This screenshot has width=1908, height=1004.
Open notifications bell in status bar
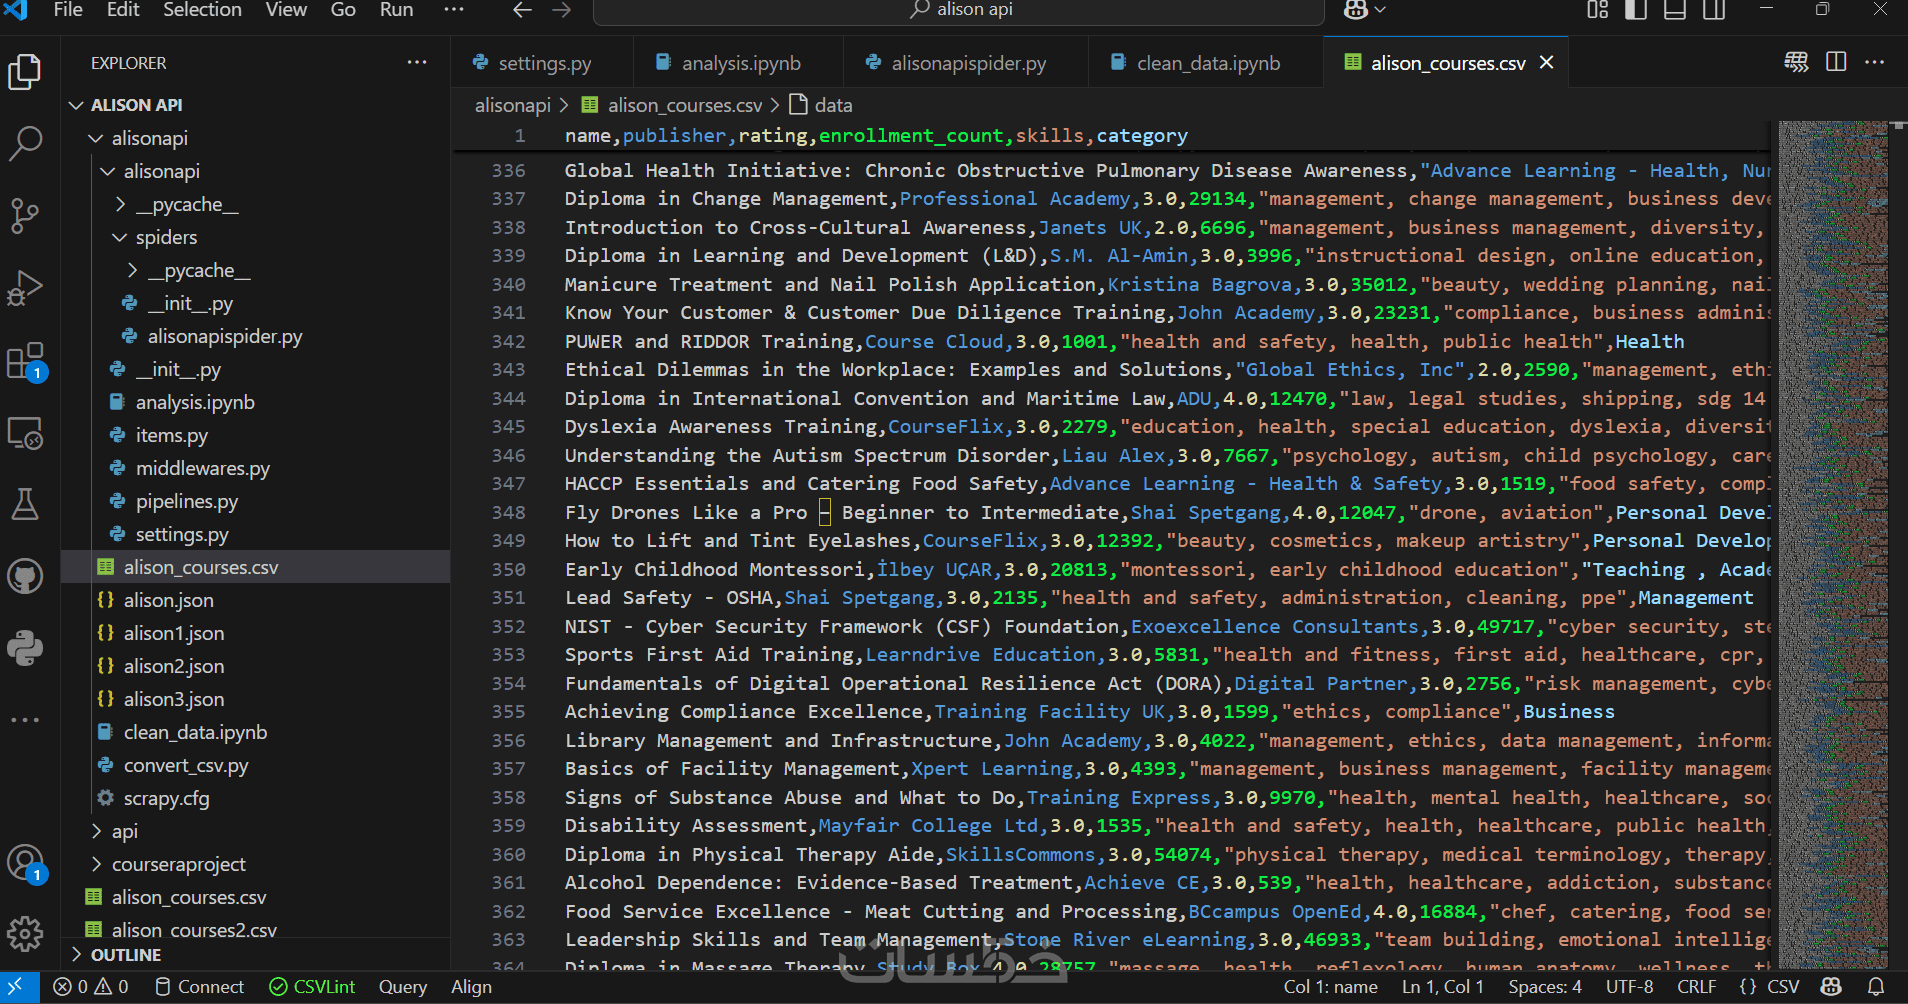(x=1876, y=987)
